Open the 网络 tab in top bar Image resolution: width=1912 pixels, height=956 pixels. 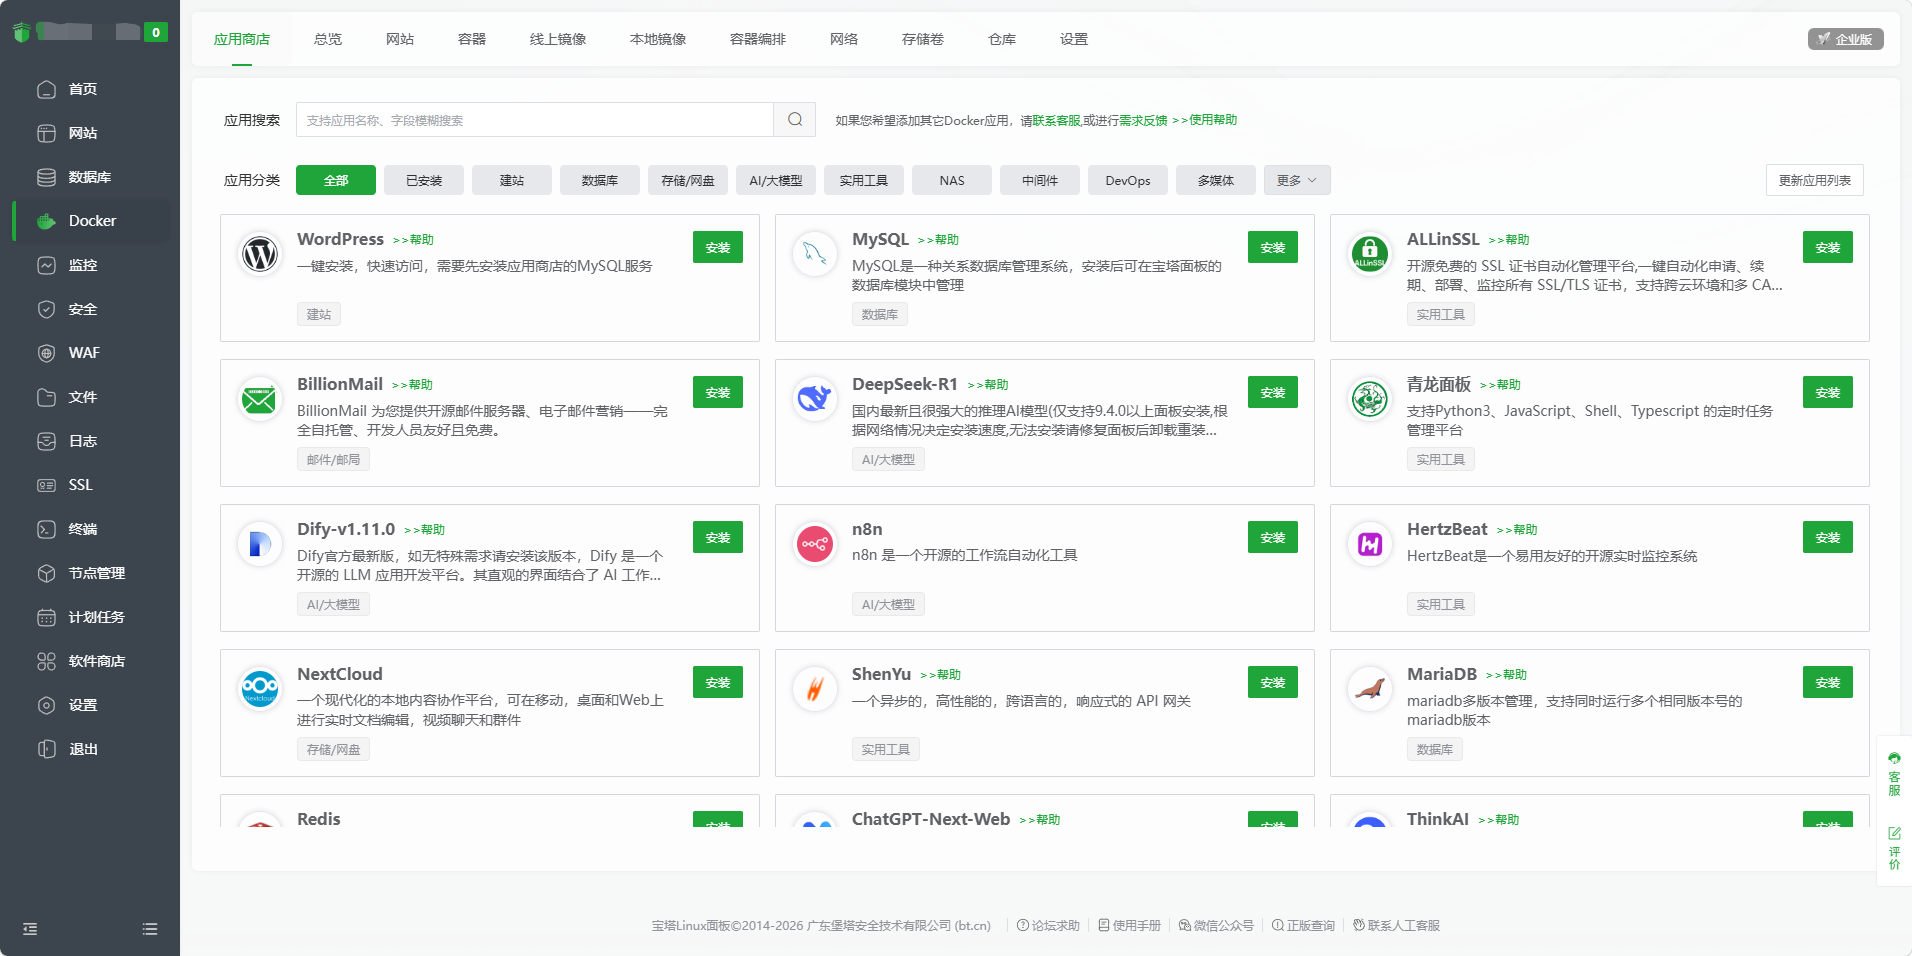844,39
